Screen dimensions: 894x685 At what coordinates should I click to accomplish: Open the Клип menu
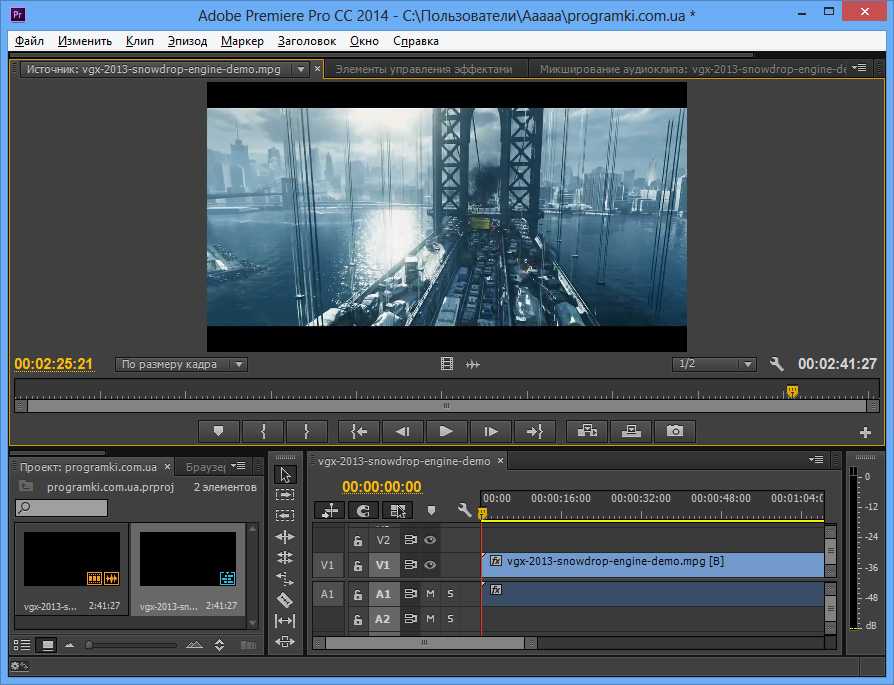coord(140,41)
